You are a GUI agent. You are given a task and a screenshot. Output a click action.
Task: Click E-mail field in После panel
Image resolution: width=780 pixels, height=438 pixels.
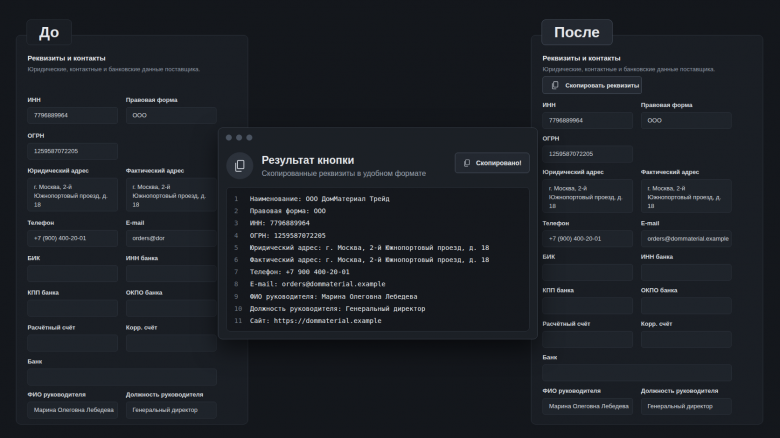coord(686,238)
